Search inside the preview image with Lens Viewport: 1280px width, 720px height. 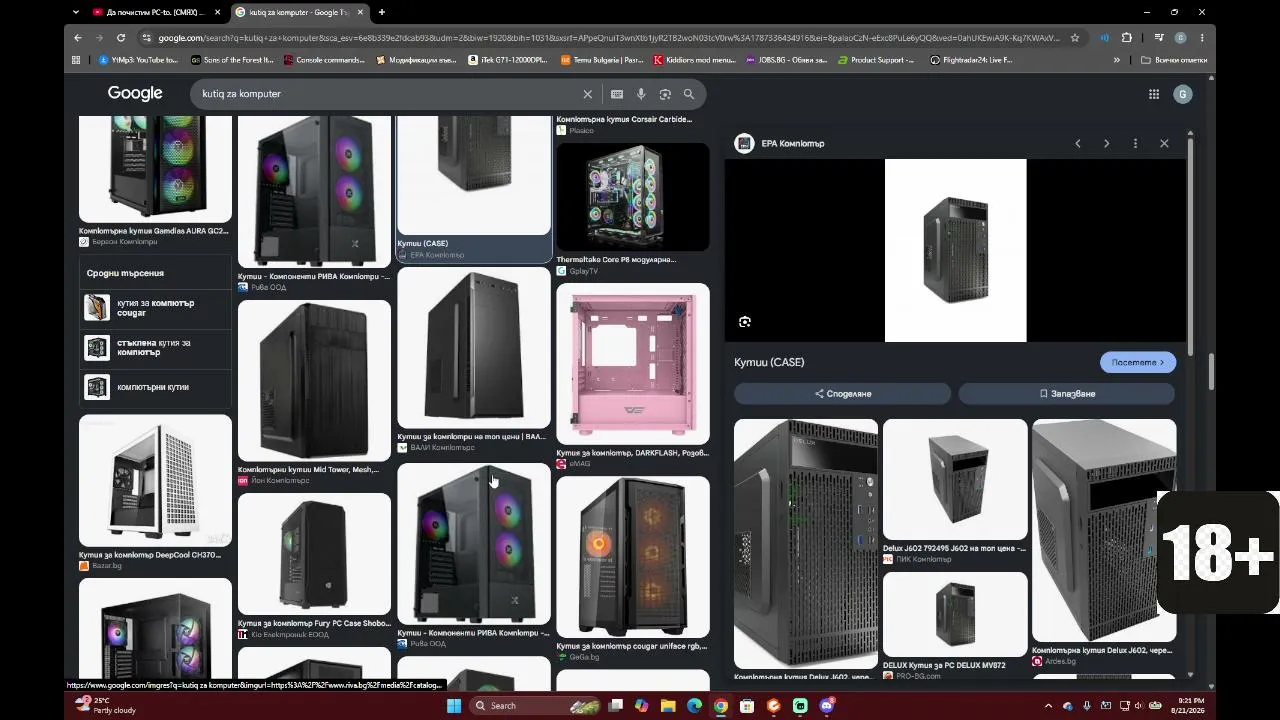(745, 322)
